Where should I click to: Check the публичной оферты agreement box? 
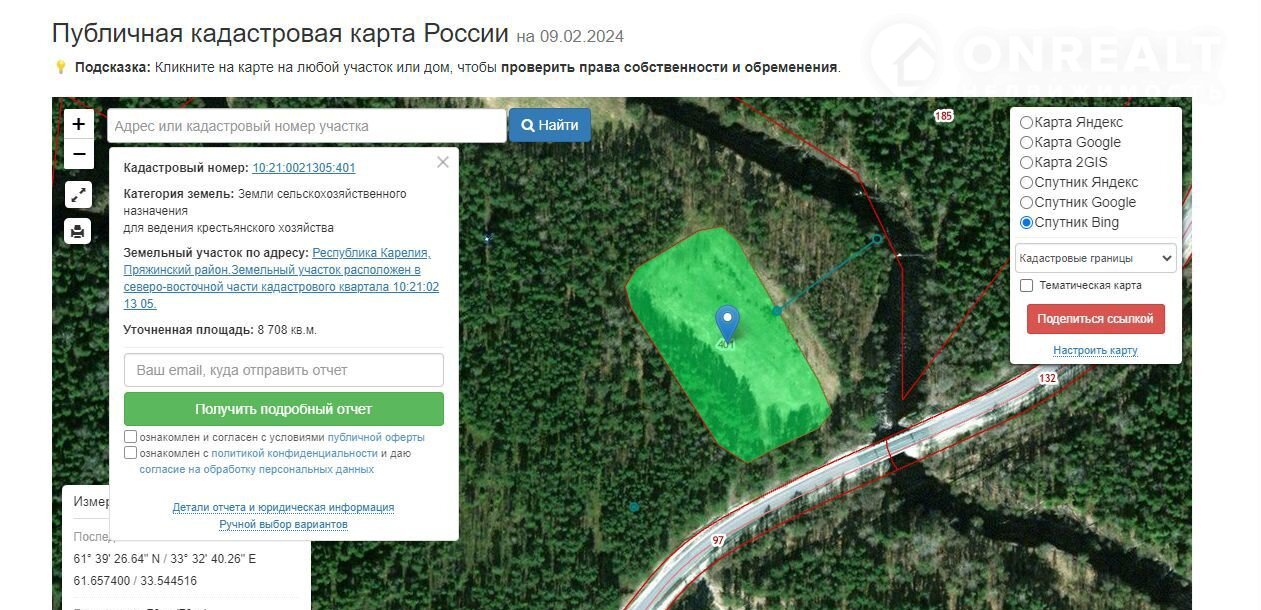131,437
